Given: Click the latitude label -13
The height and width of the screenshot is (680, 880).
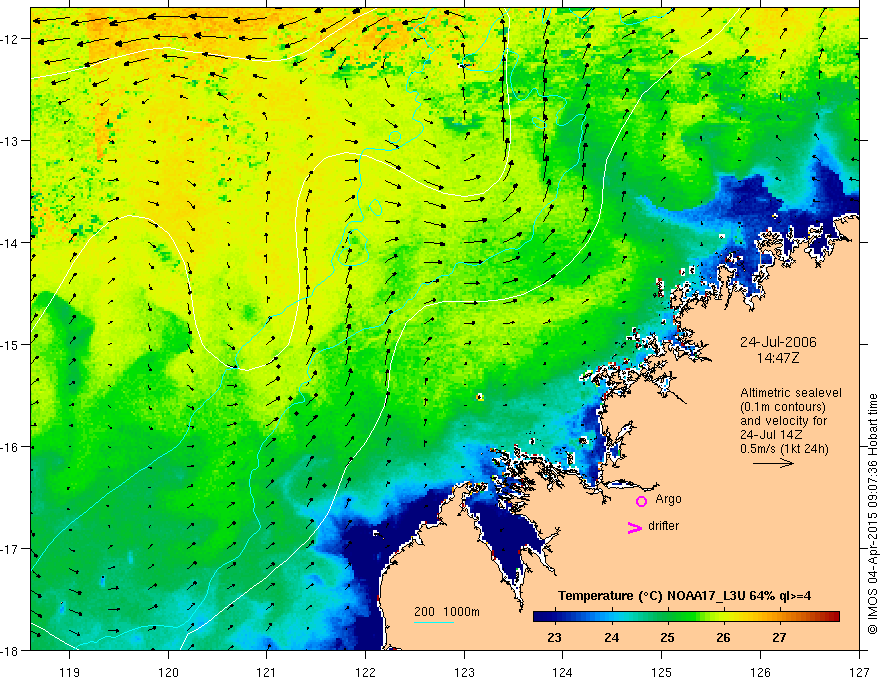Looking at the screenshot, I should point(10,141).
